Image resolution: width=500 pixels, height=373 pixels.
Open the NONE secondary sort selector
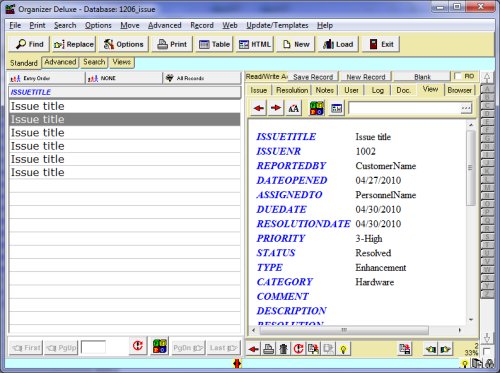tap(124, 78)
